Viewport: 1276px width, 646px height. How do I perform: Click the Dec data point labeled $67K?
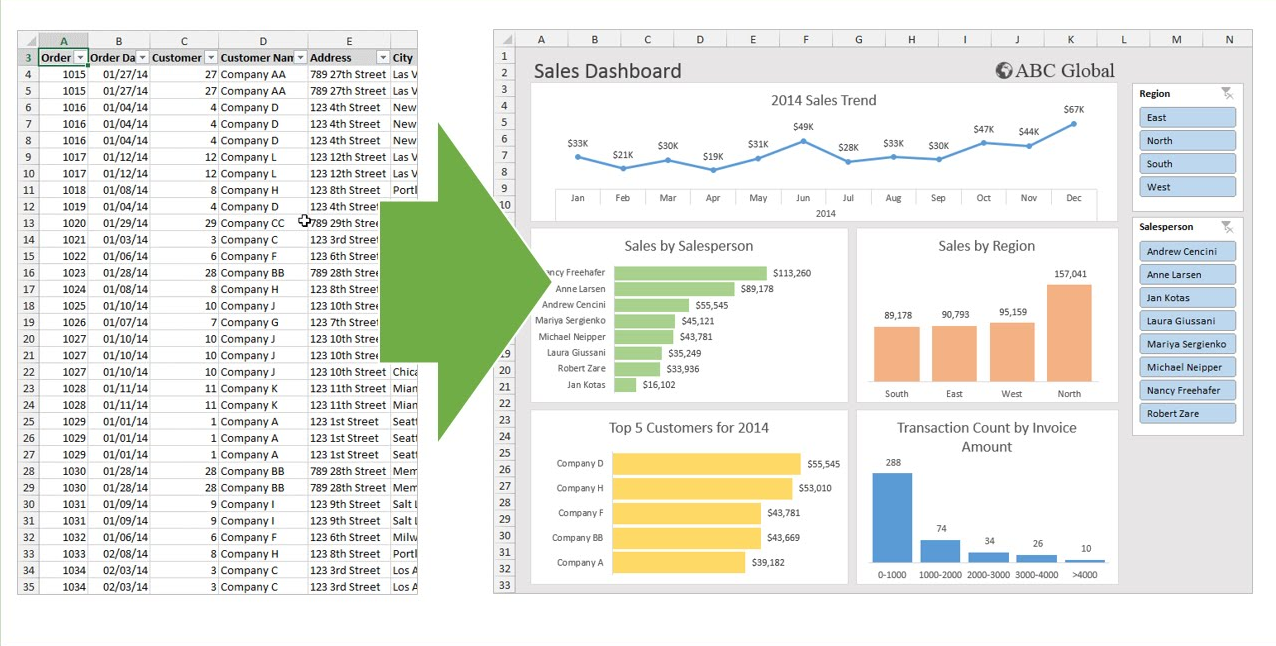click(1074, 124)
